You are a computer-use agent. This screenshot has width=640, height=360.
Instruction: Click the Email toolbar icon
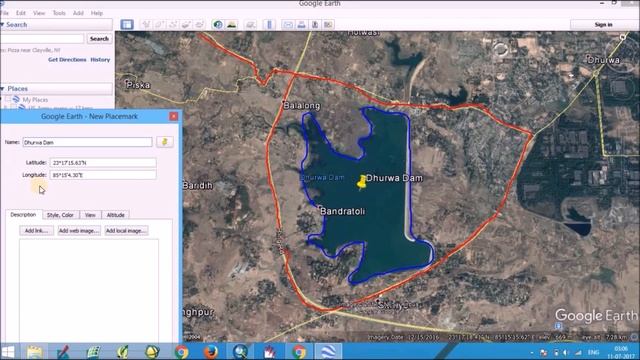coord(288,24)
